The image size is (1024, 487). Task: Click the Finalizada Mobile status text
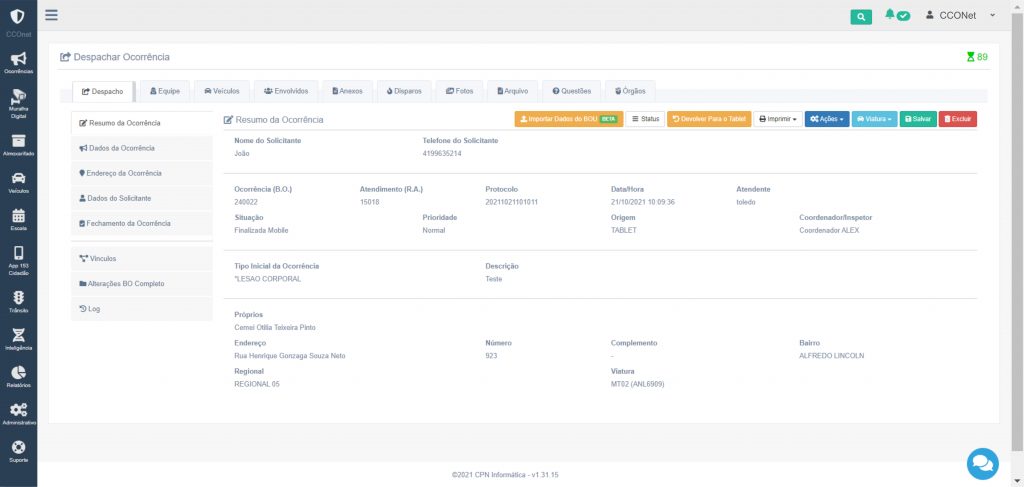[x=261, y=230]
